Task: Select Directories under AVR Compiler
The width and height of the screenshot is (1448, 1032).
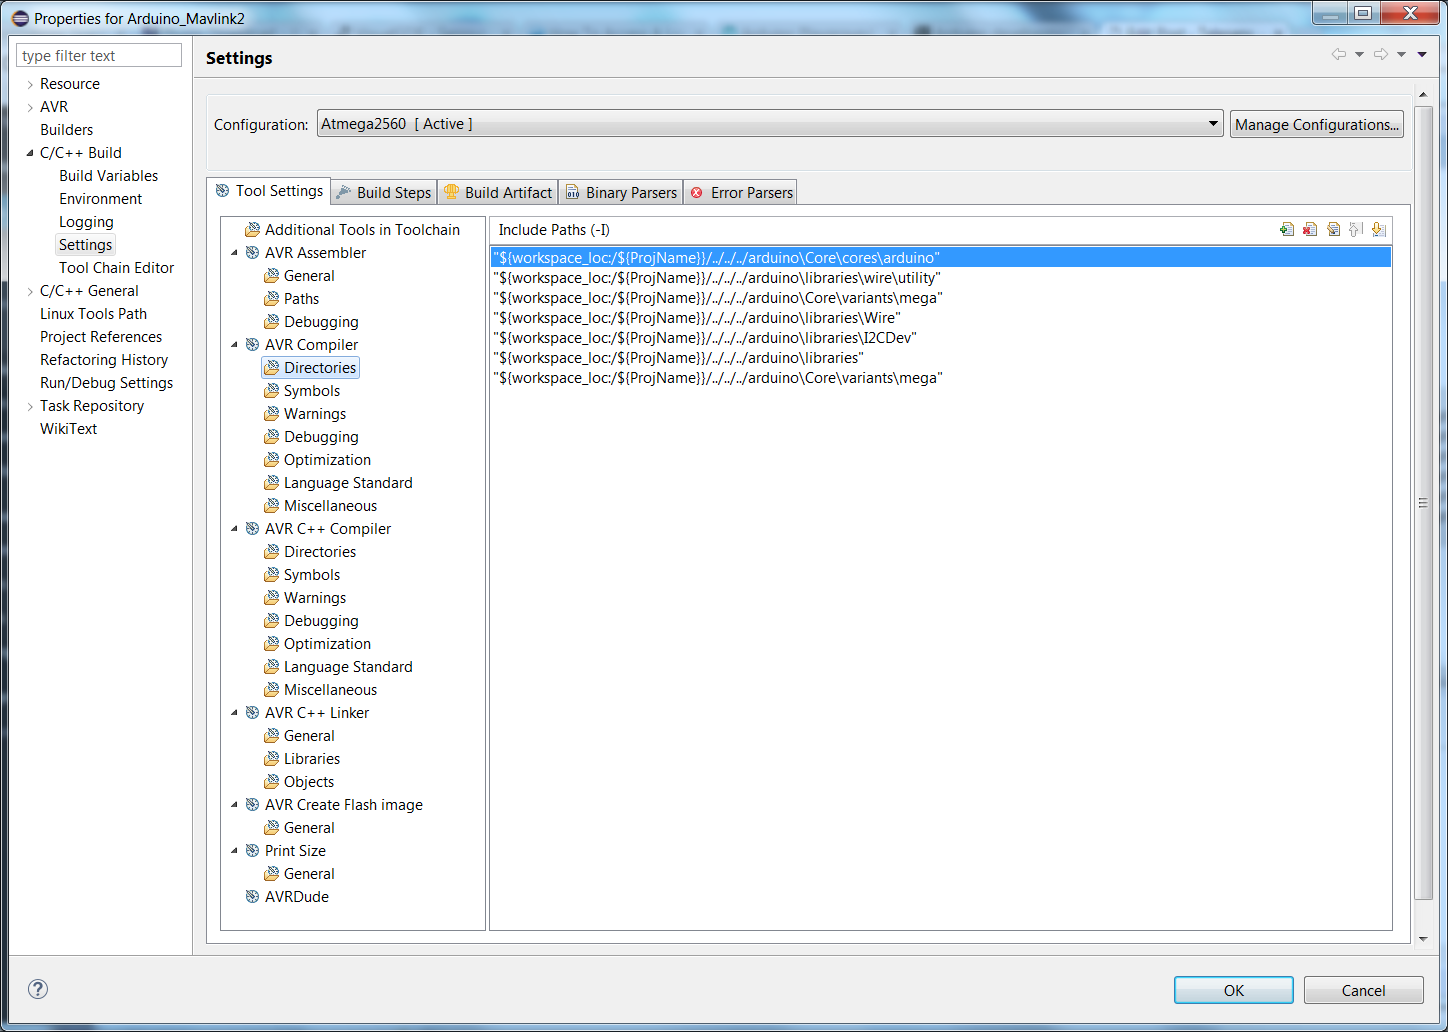Action: (311, 368)
